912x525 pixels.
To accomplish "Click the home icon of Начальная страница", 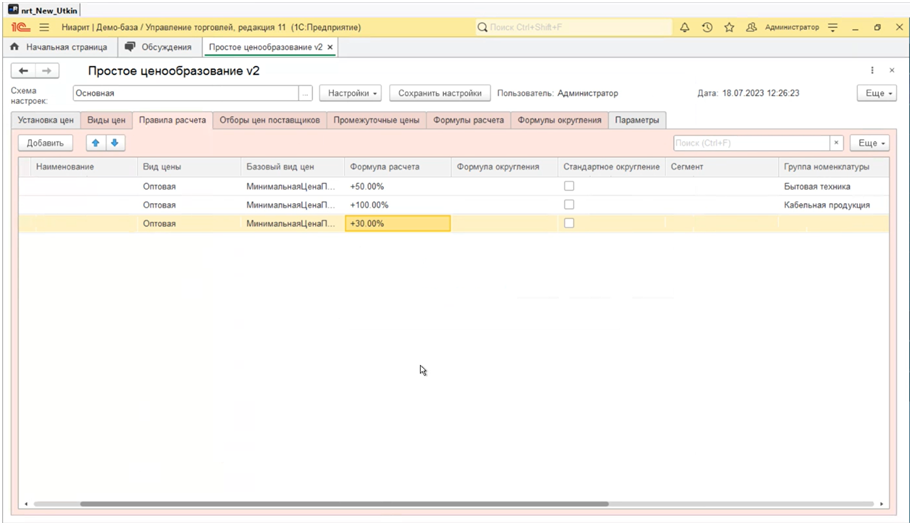I will tap(15, 47).
